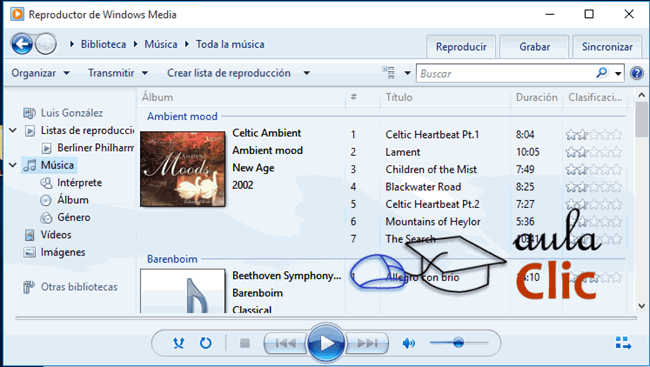Toggle repeat playback
650x367 pixels.
(x=206, y=343)
